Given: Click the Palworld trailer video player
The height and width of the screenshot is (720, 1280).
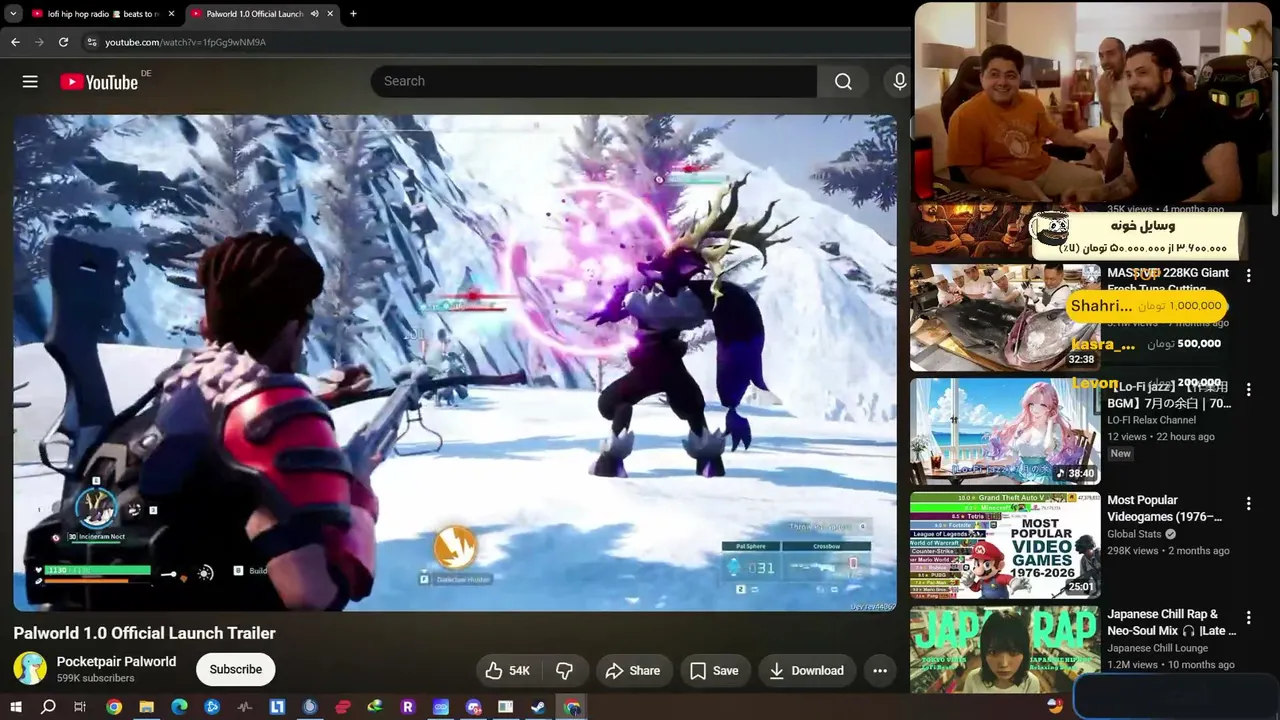Looking at the screenshot, I should coord(455,363).
